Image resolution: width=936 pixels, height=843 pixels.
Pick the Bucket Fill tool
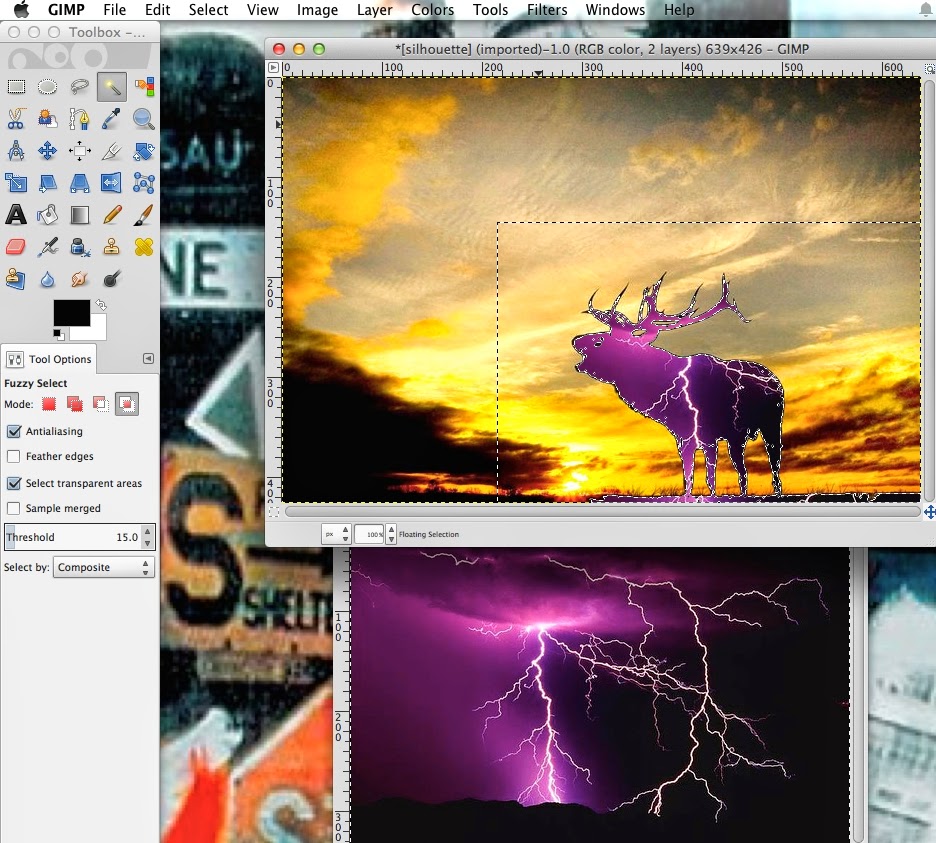click(x=48, y=214)
